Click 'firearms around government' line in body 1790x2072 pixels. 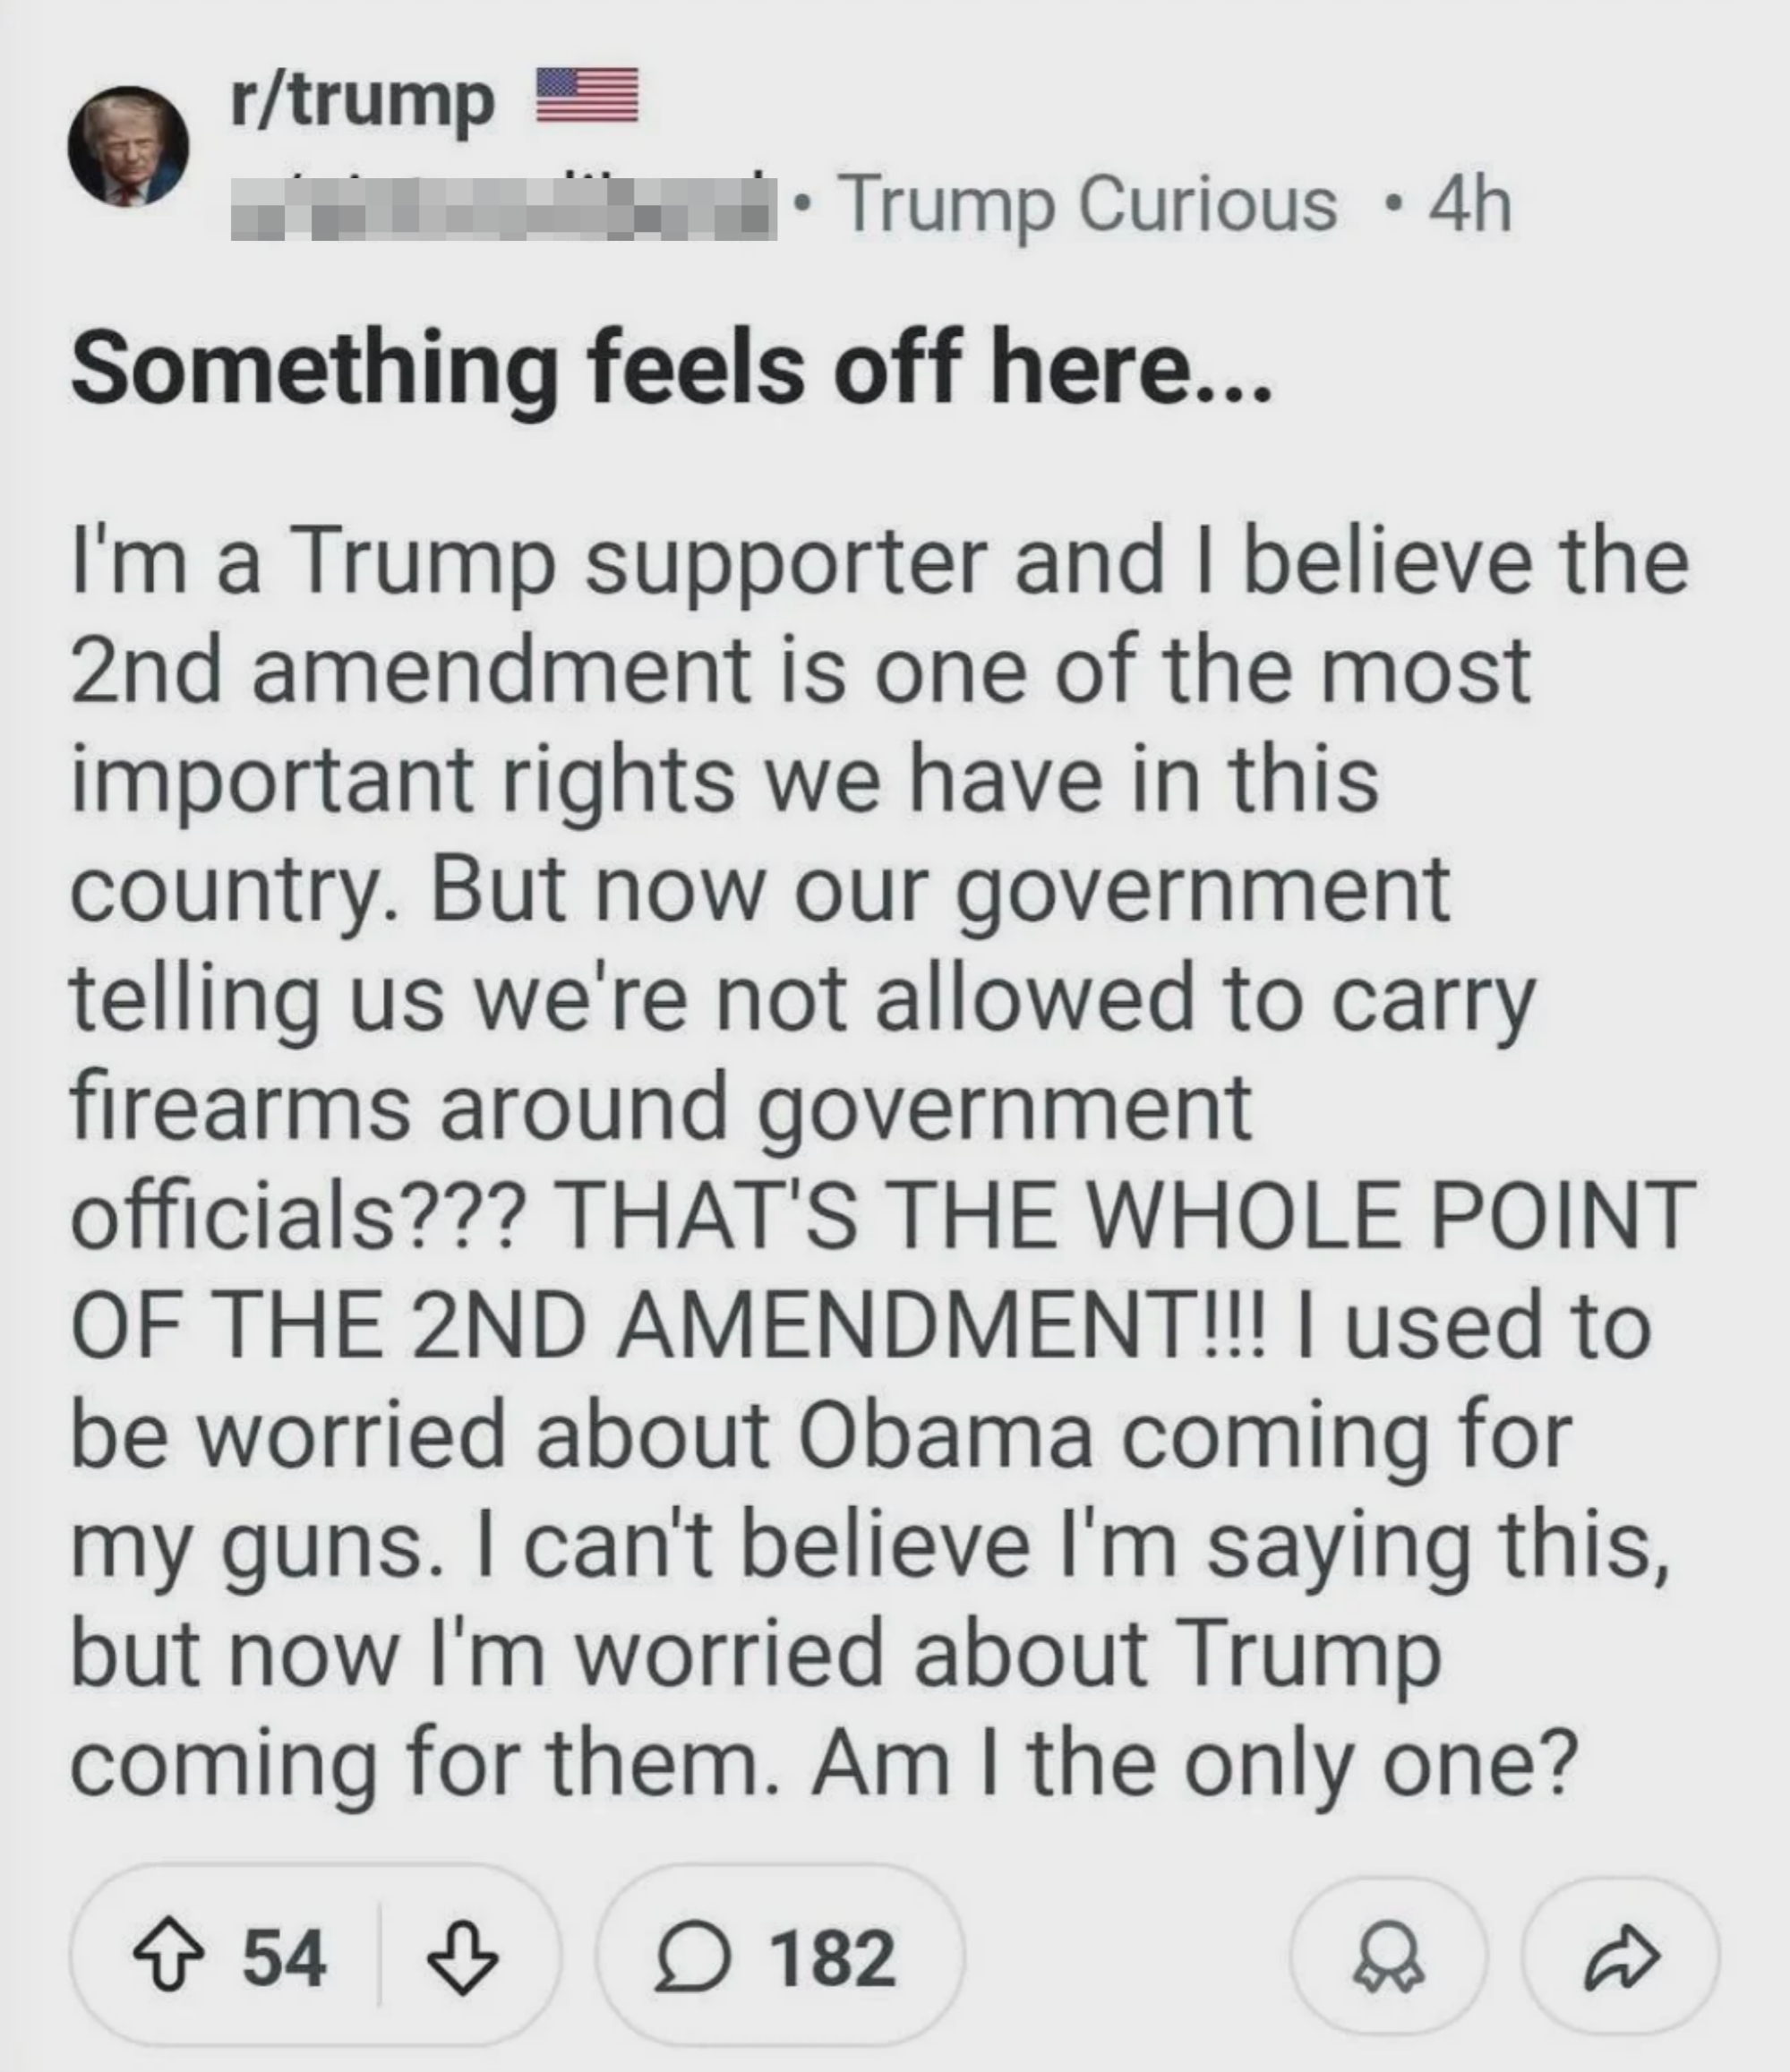point(660,1107)
